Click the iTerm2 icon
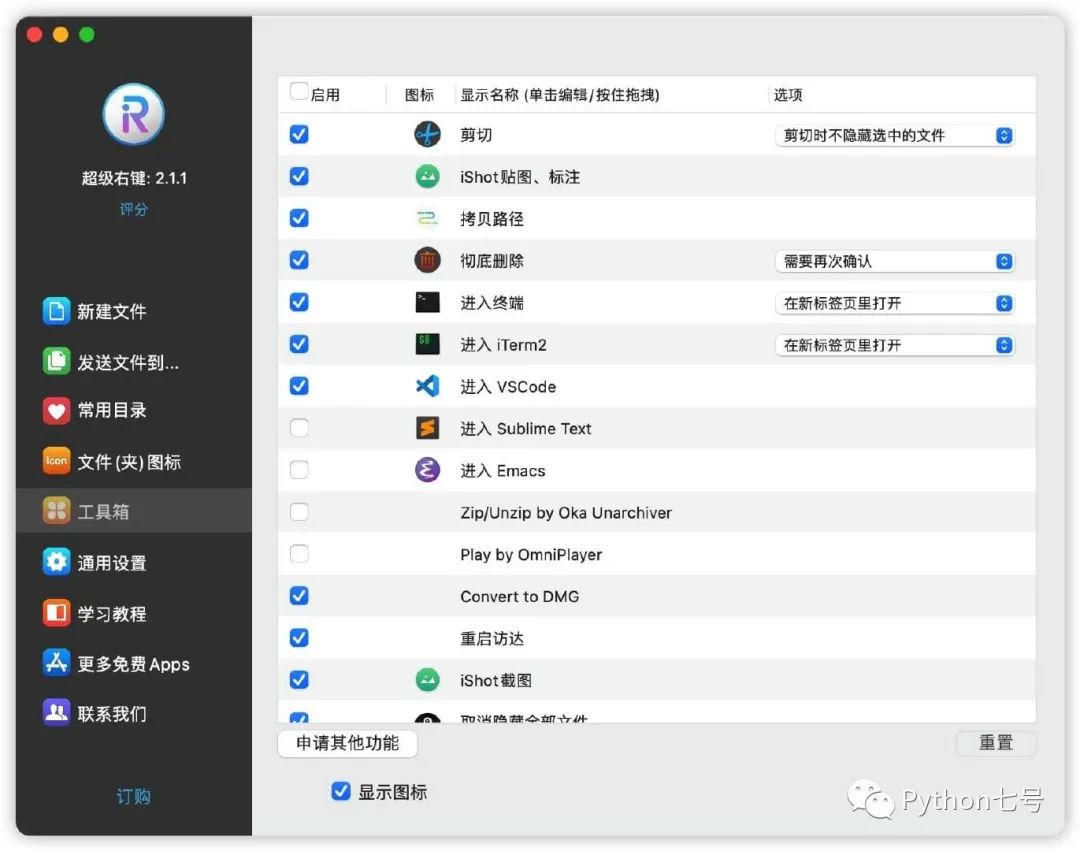This screenshot has width=1080, height=851. coord(427,344)
